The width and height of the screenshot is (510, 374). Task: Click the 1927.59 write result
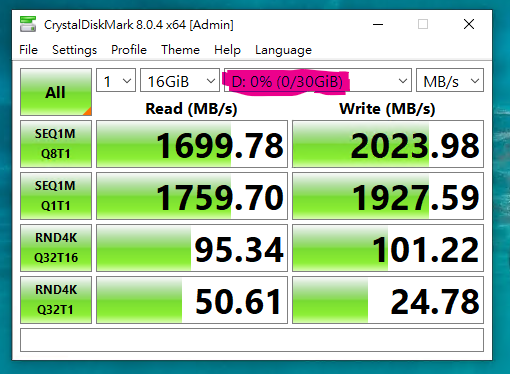388,196
